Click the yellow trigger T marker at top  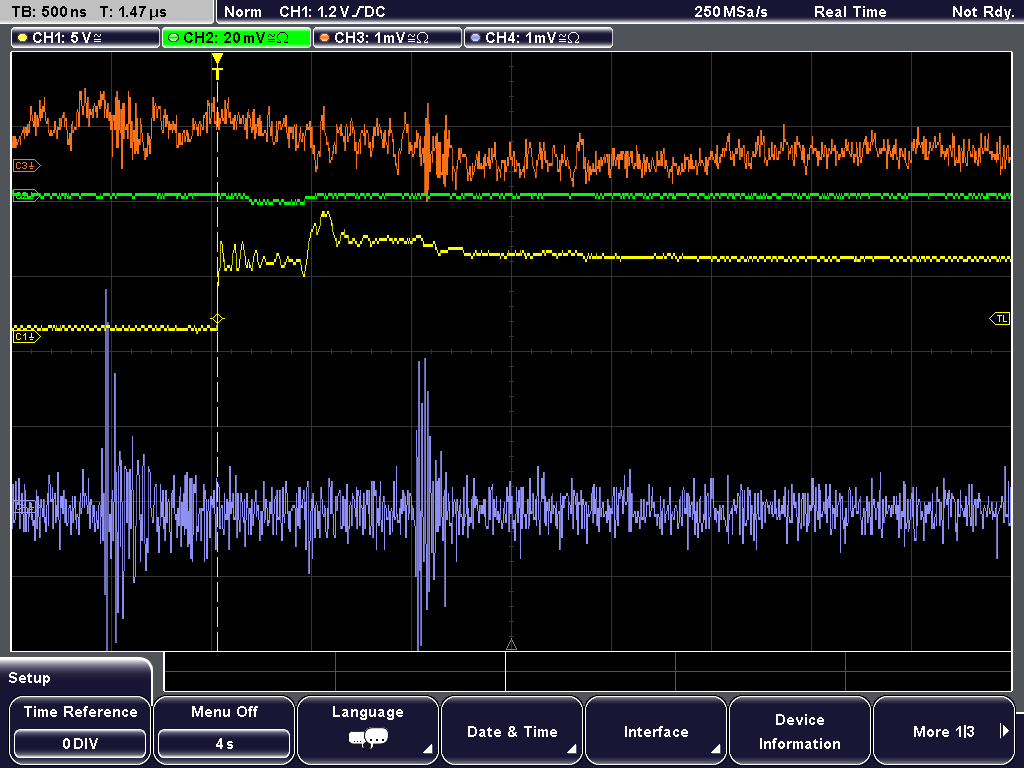(217, 66)
